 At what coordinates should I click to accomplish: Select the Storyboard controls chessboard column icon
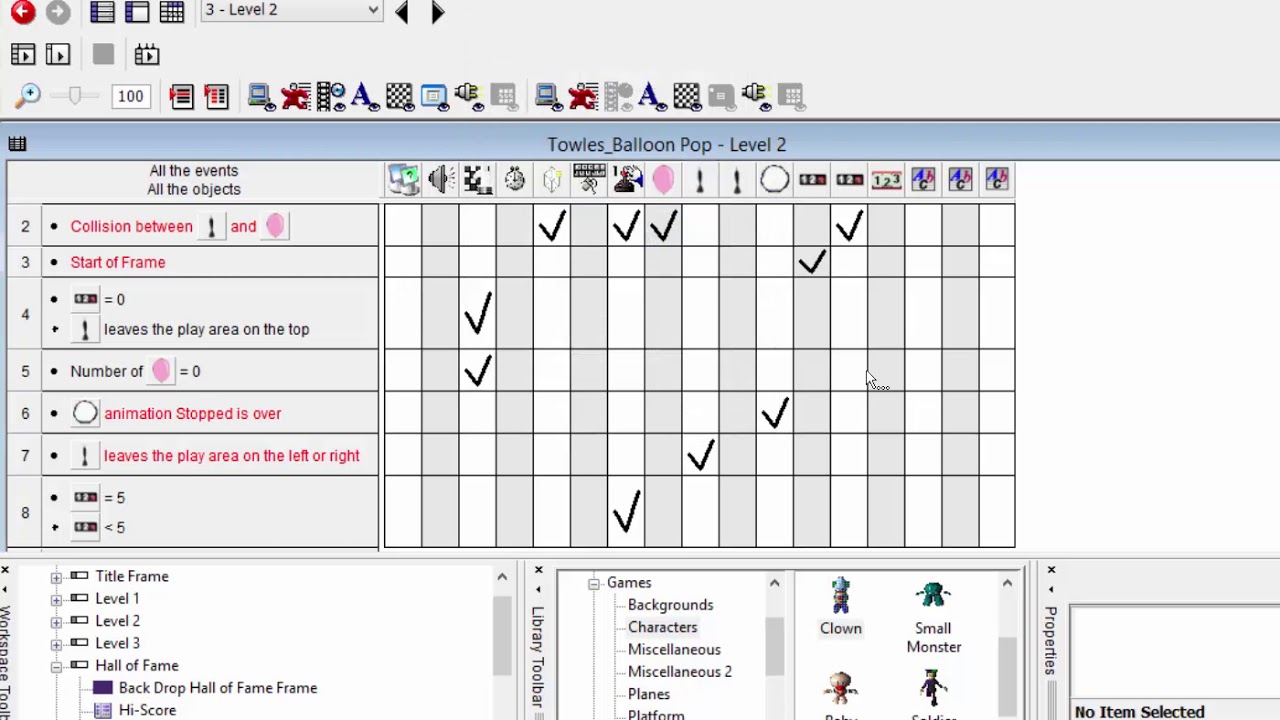coord(478,179)
